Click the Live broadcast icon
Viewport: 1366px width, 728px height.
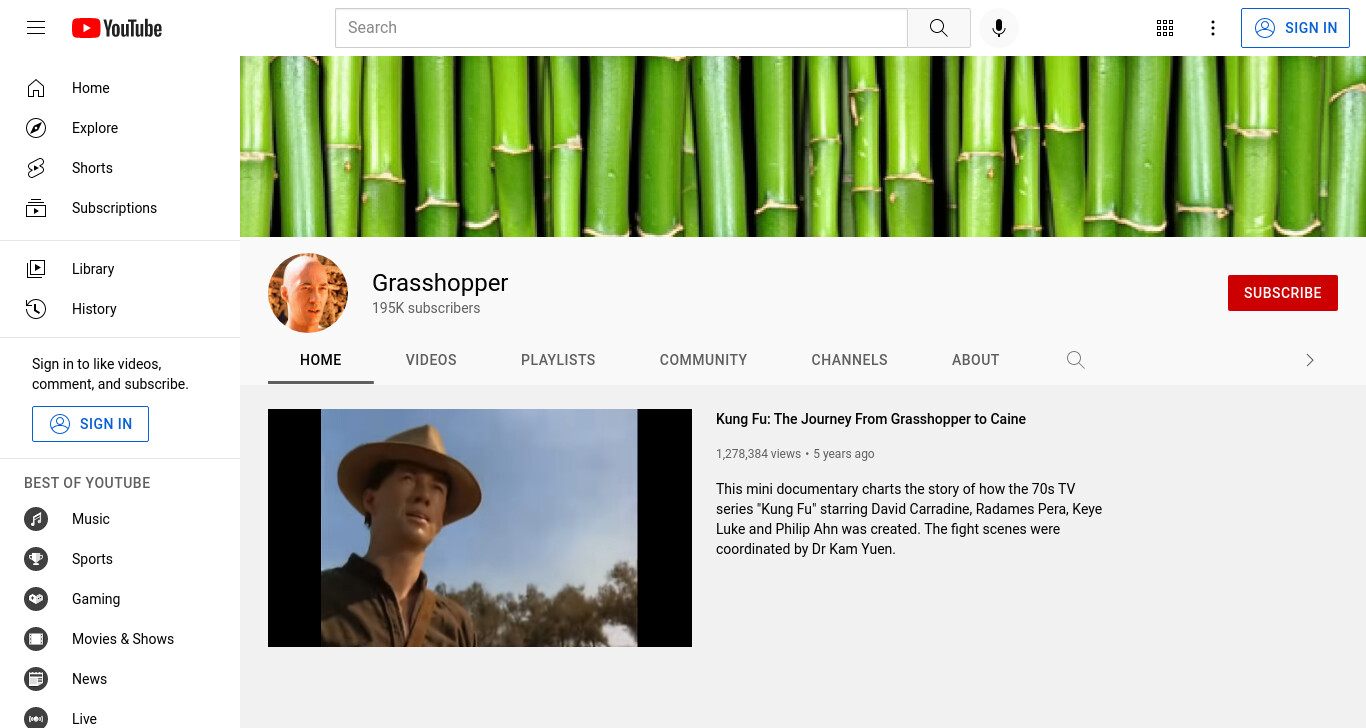pyautogui.click(x=36, y=719)
